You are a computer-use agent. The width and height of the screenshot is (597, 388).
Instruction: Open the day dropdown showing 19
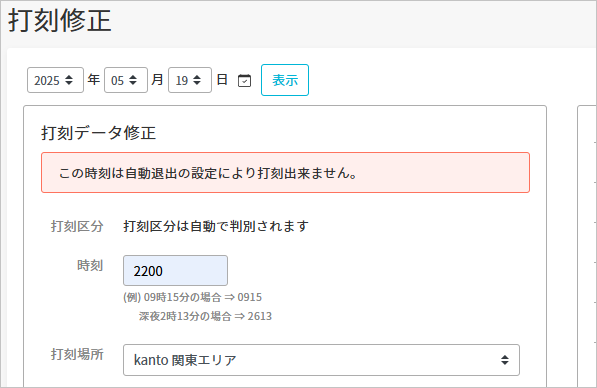click(190, 80)
